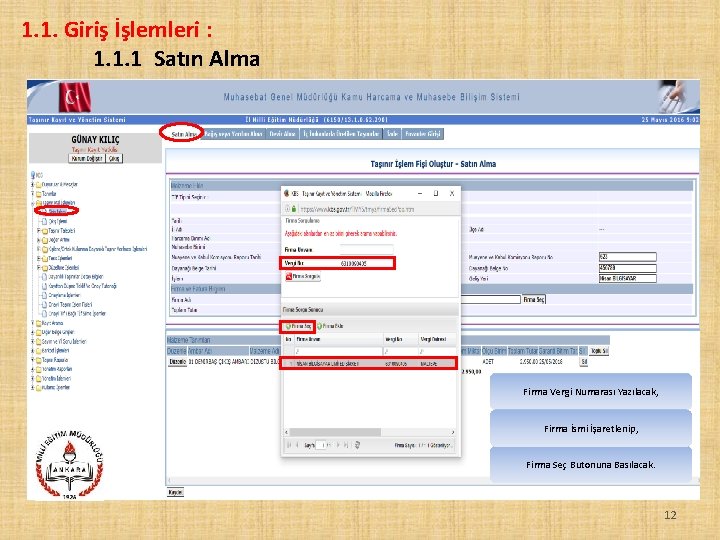Click the Firma Unvanı input field

366,249
